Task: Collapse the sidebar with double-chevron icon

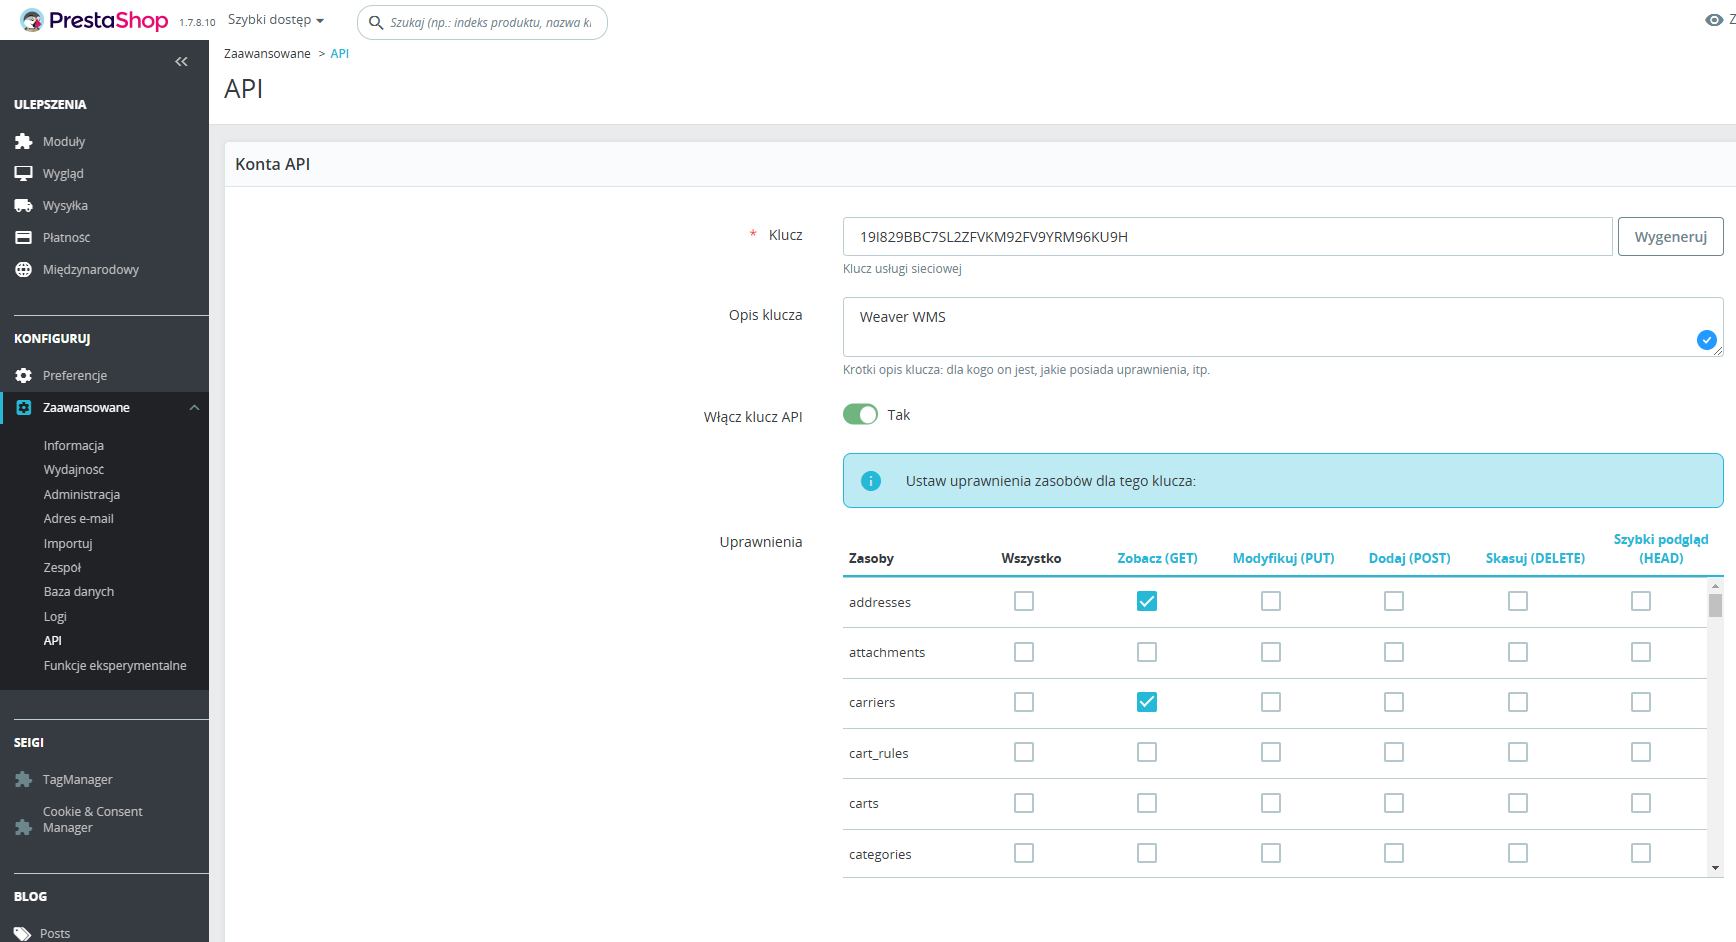Action: tap(181, 62)
